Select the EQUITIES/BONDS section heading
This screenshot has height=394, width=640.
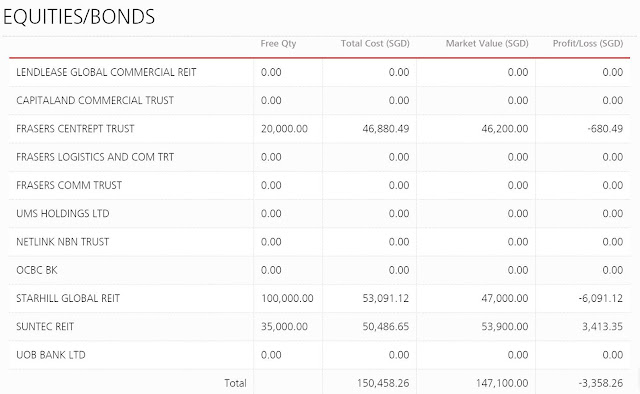pyautogui.click(x=79, y=17)
